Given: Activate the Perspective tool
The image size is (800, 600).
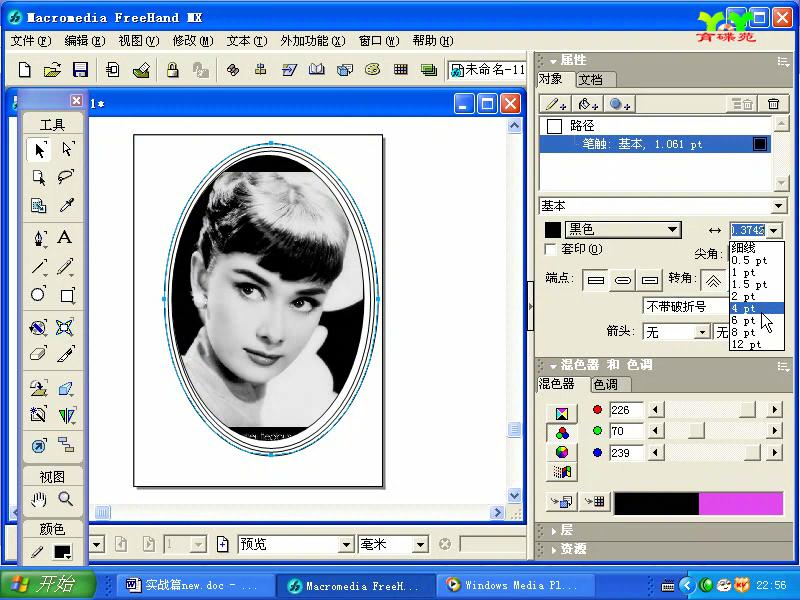Looking at the screenshot, I should pyautogui.click(x=39, y=388).
